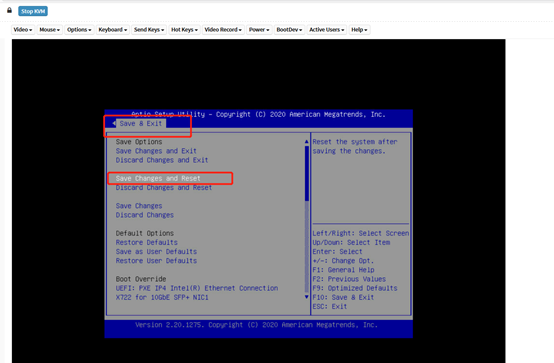Click the 'F9: Optimized Defaults' help line
The width and height of the screenshot is (554, 363).
pos(355,288)
